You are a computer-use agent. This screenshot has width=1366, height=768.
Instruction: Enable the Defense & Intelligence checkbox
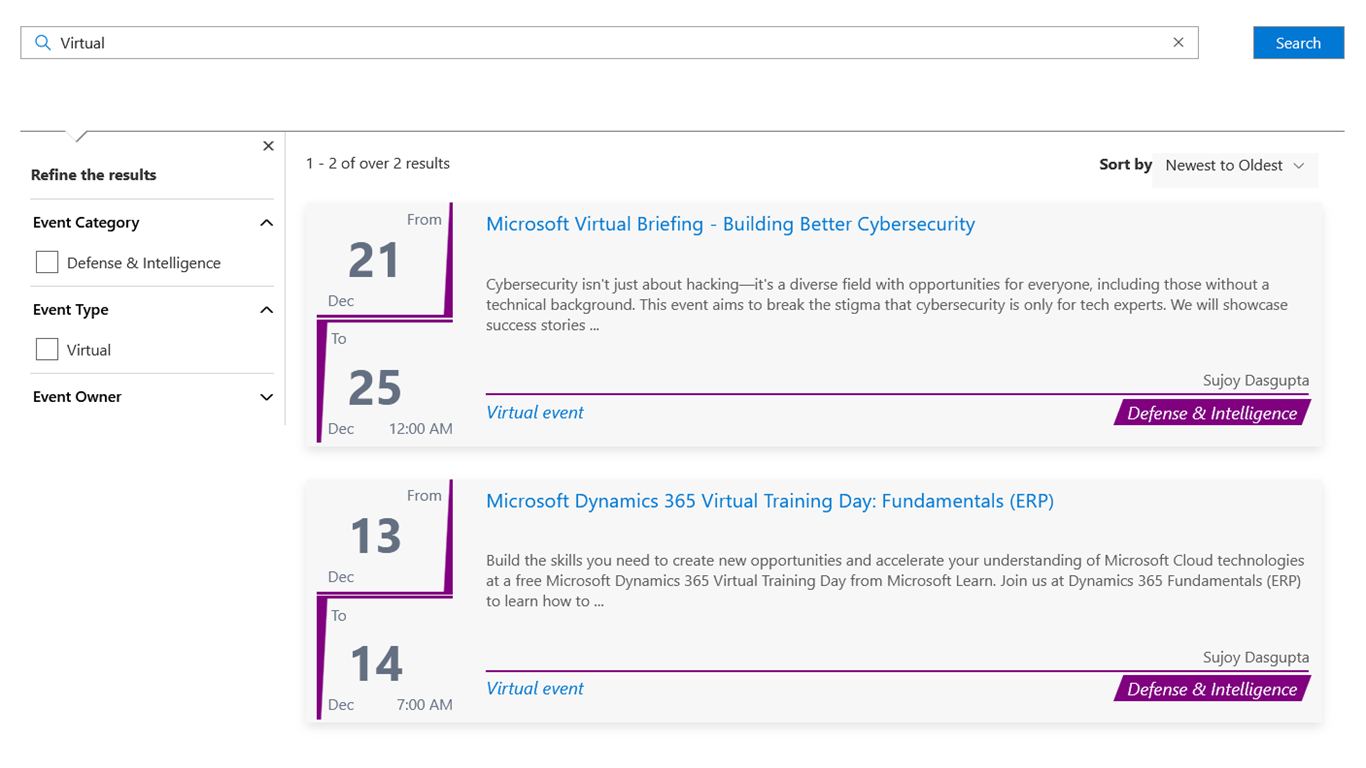[47, 263]
